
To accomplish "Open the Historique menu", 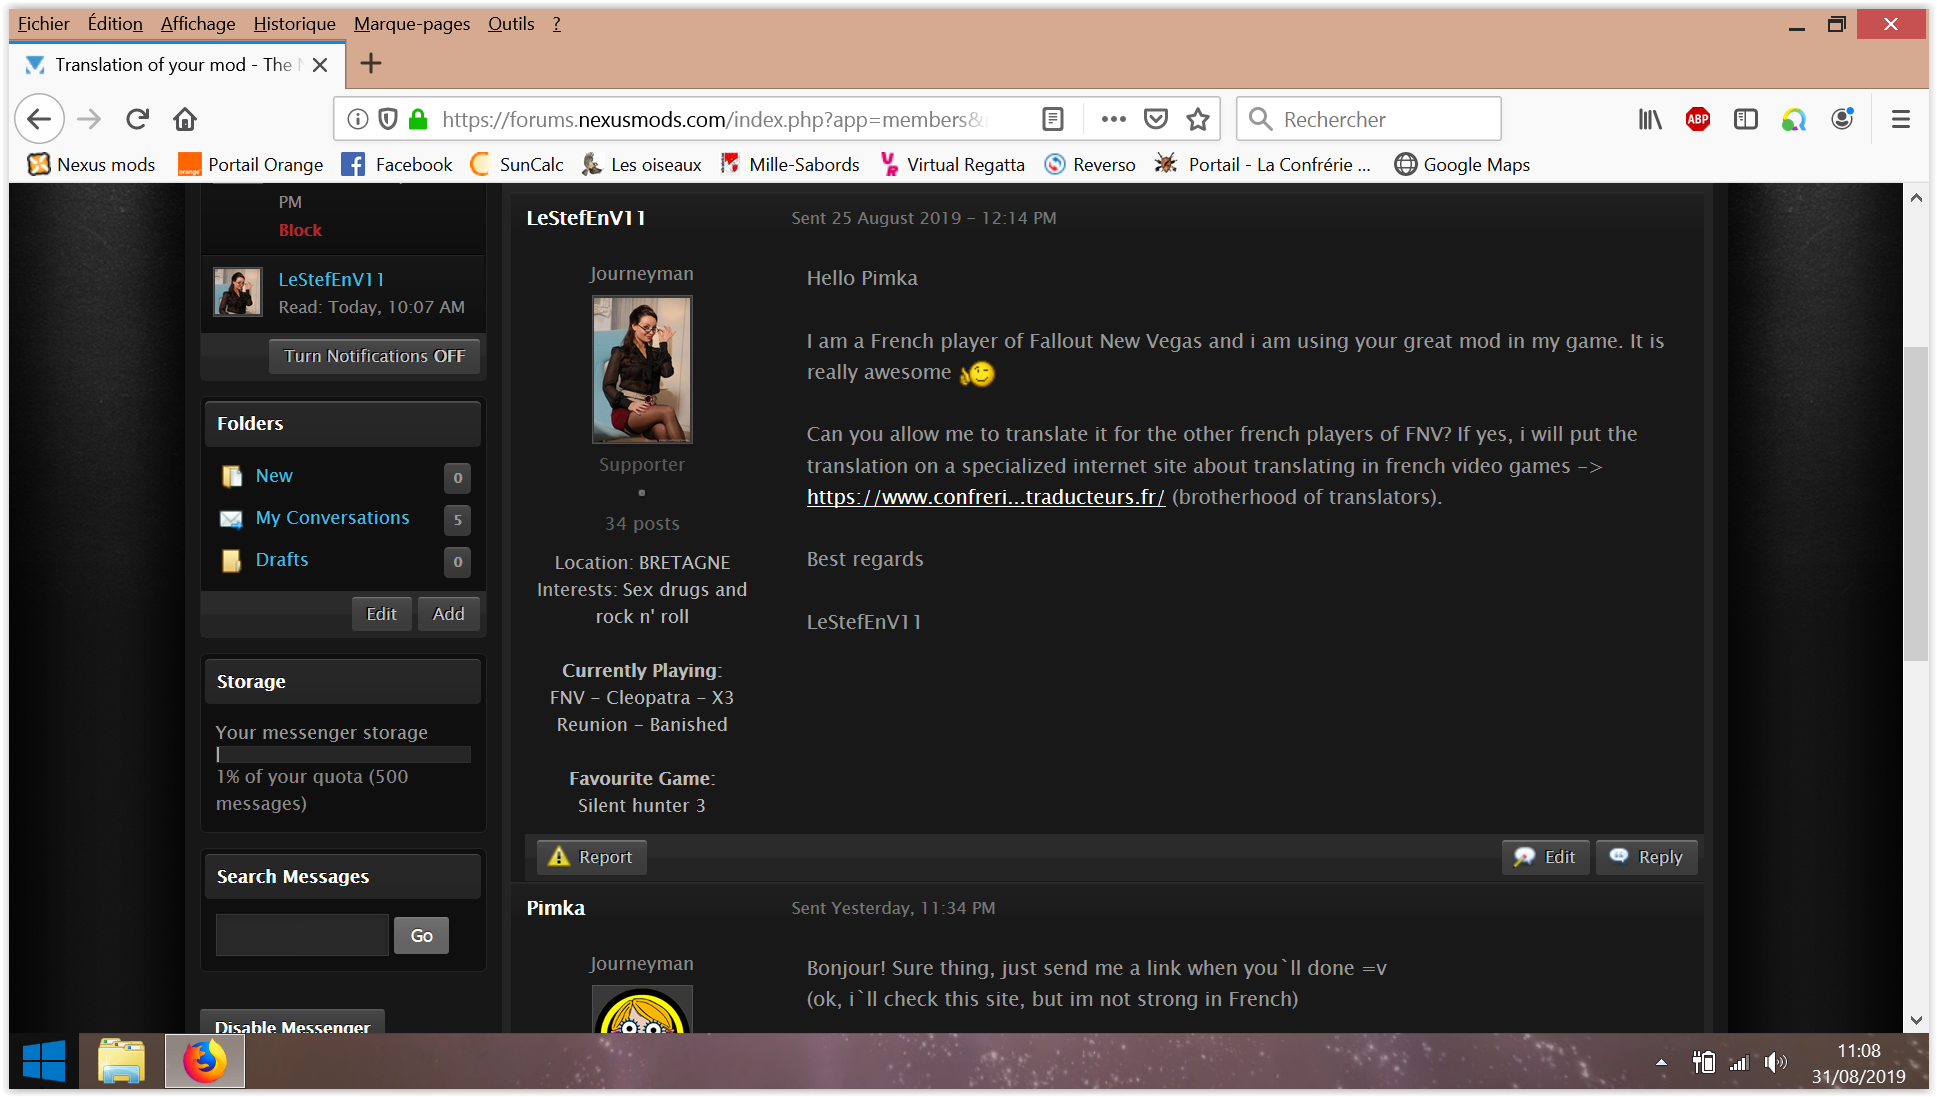I will [294, 24].
